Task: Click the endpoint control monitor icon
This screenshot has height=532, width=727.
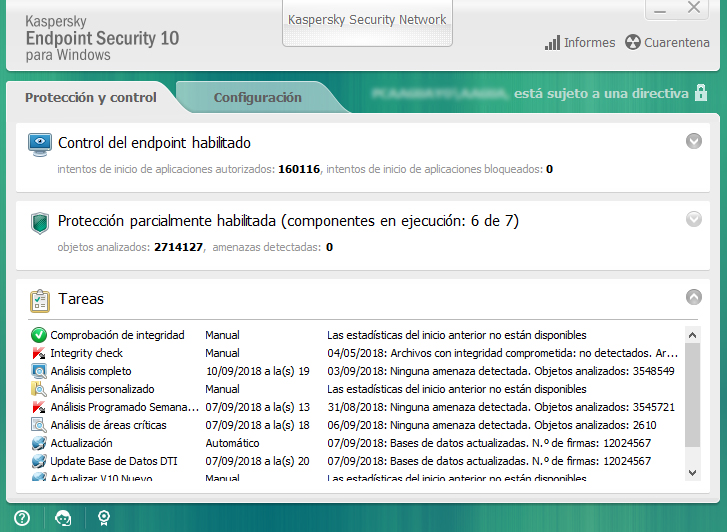Action: click(40, 144)
